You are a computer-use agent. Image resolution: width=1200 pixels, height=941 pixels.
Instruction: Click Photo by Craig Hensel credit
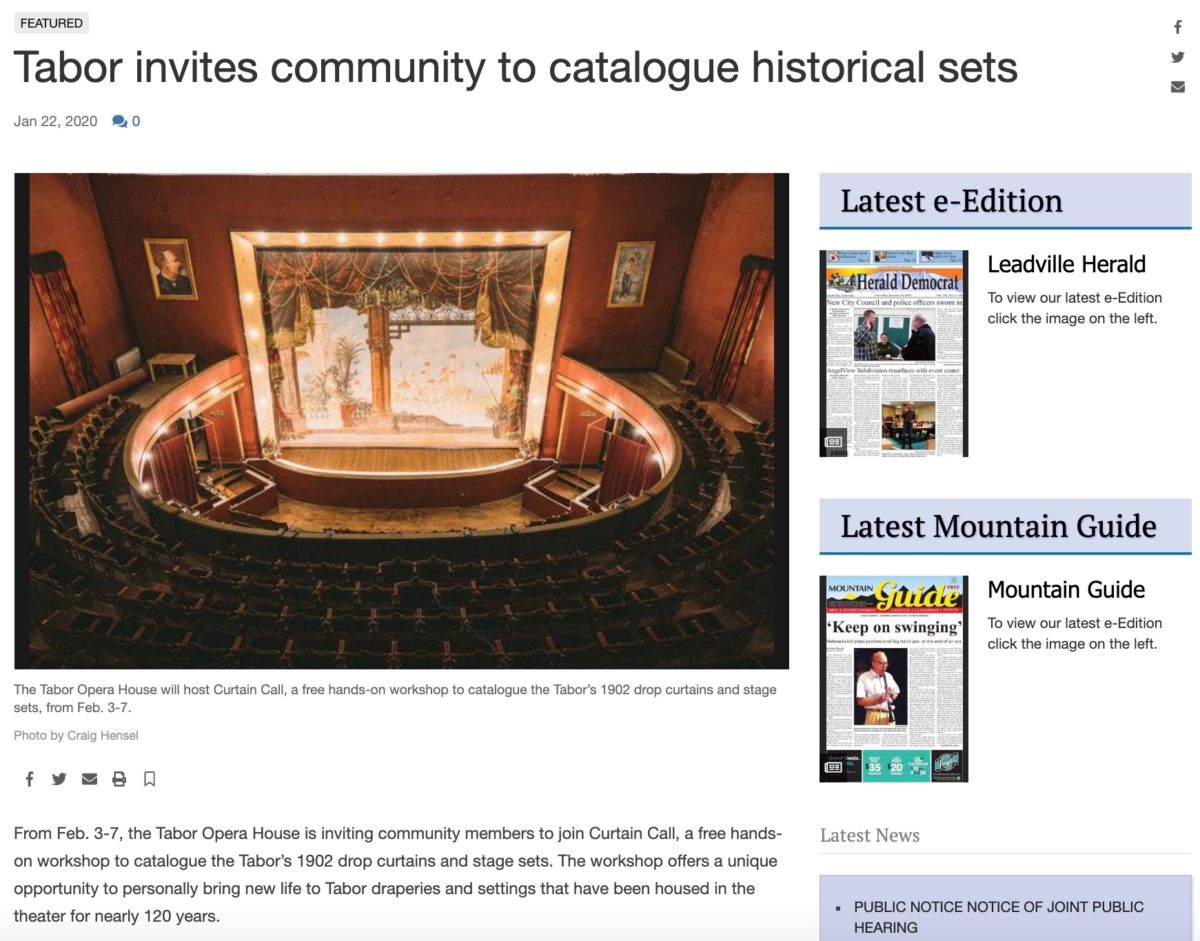tap(76, 735)
